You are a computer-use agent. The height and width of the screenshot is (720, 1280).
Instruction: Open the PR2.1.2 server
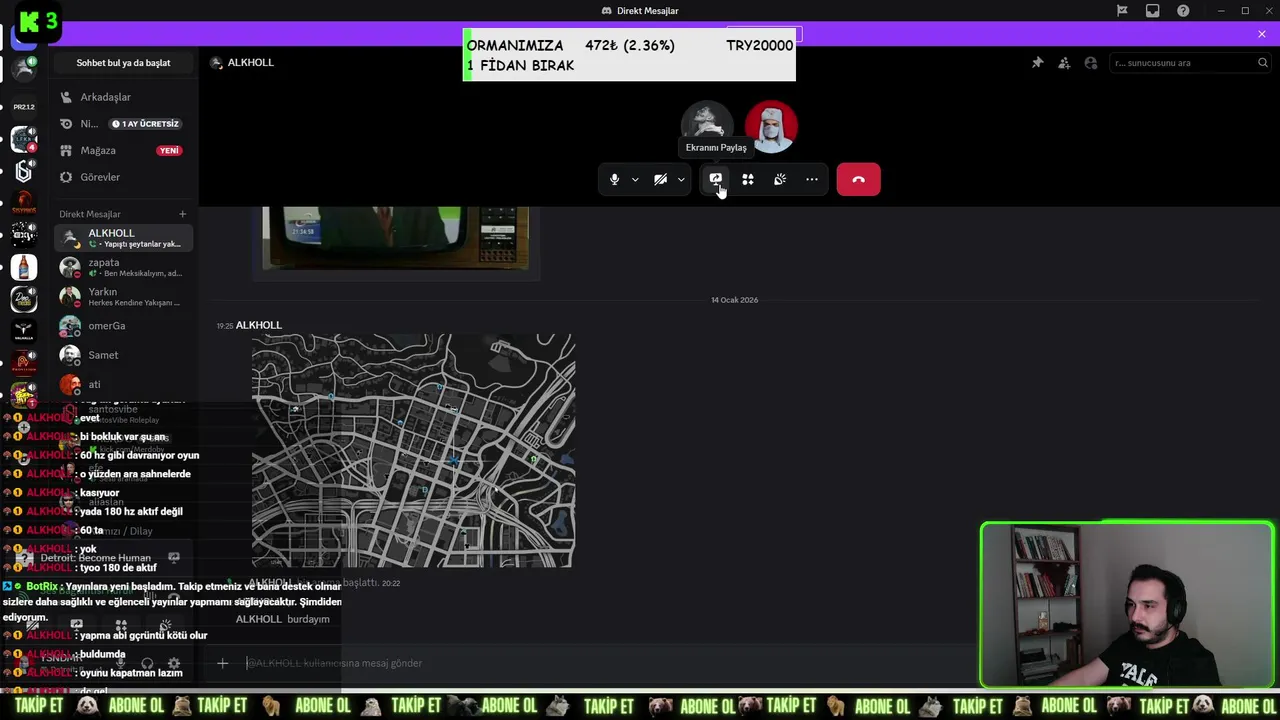24,106
